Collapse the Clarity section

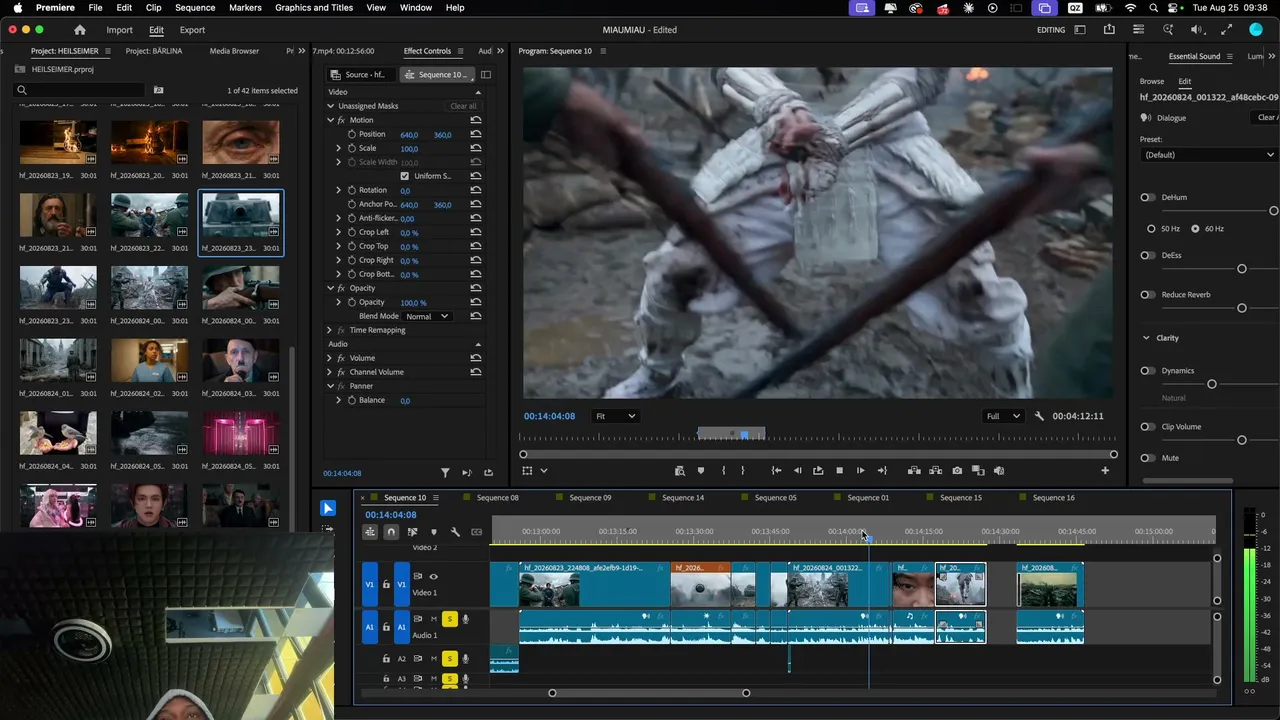[1146, 338]
